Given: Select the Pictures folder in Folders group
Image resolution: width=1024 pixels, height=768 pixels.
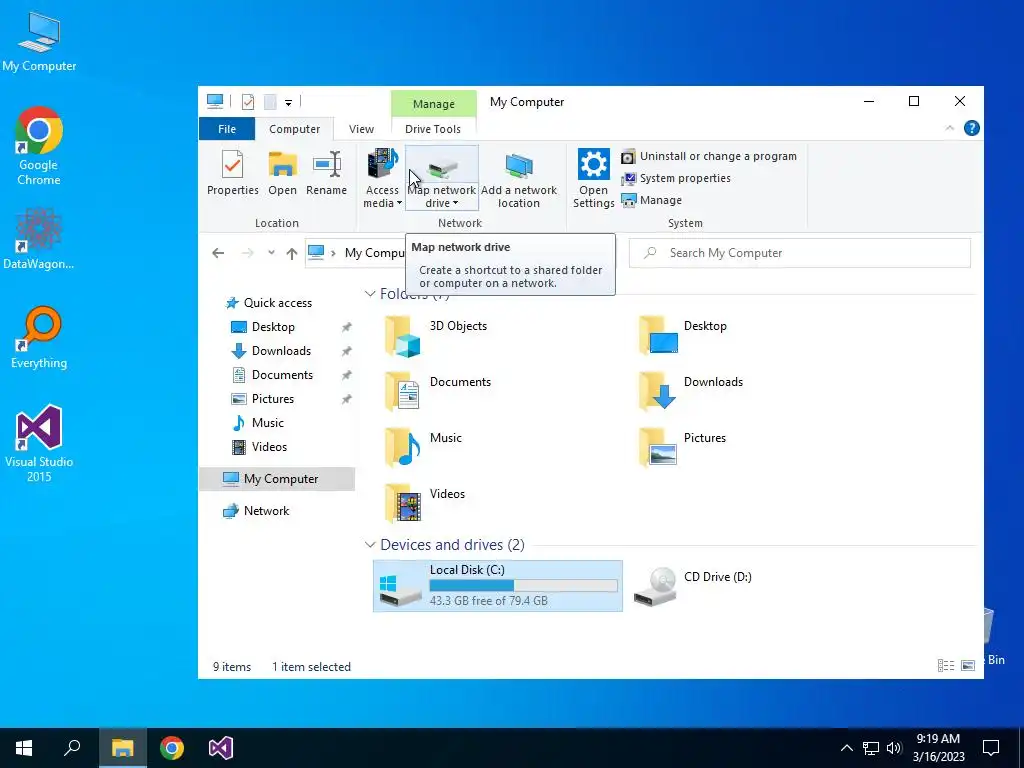Looking at the screenshot, I should (682, 448).
